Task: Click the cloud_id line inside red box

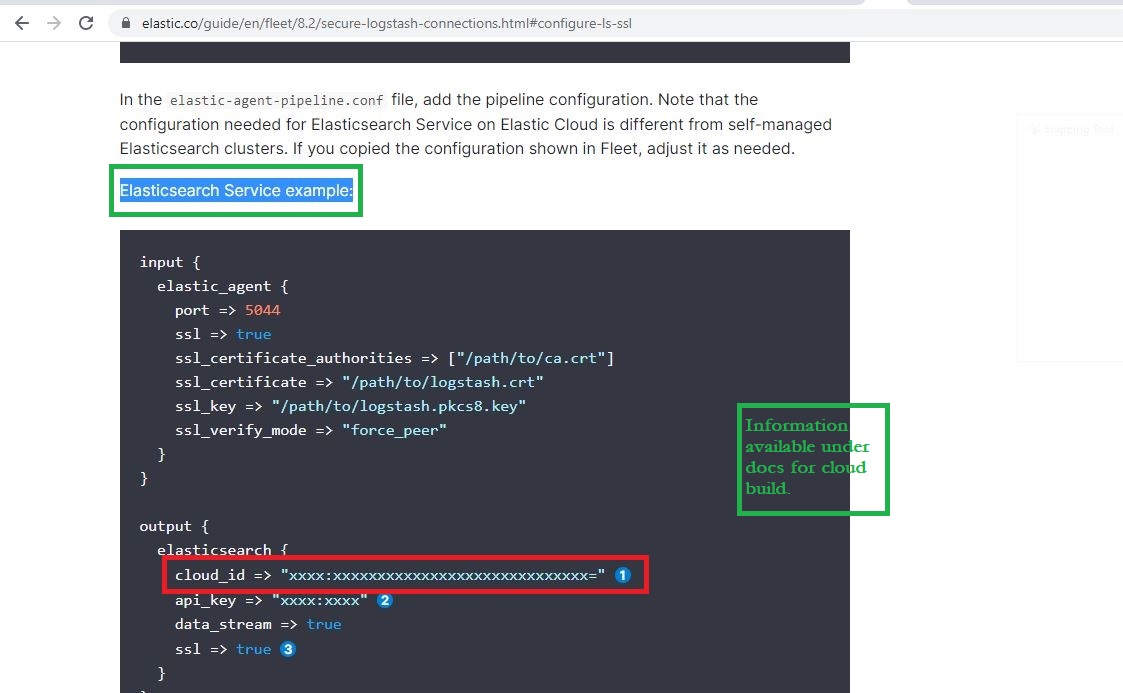Action: (x=390, y=575)
